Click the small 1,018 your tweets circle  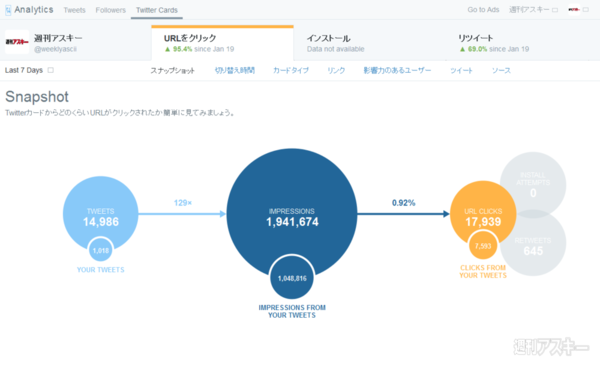(101, 250)
